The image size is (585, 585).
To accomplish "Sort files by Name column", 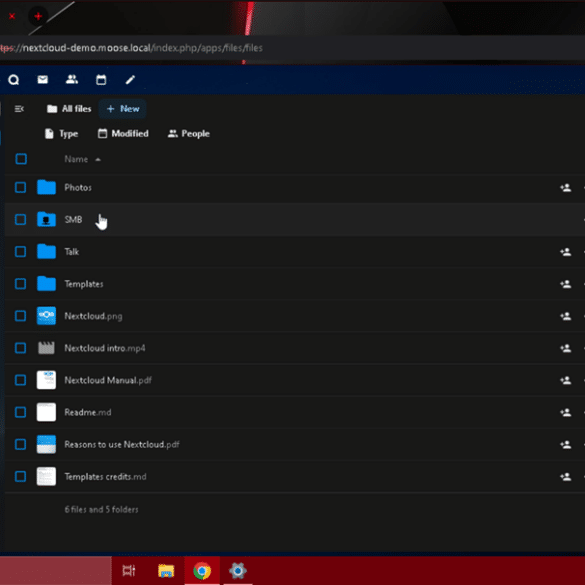I will [82, 159].
